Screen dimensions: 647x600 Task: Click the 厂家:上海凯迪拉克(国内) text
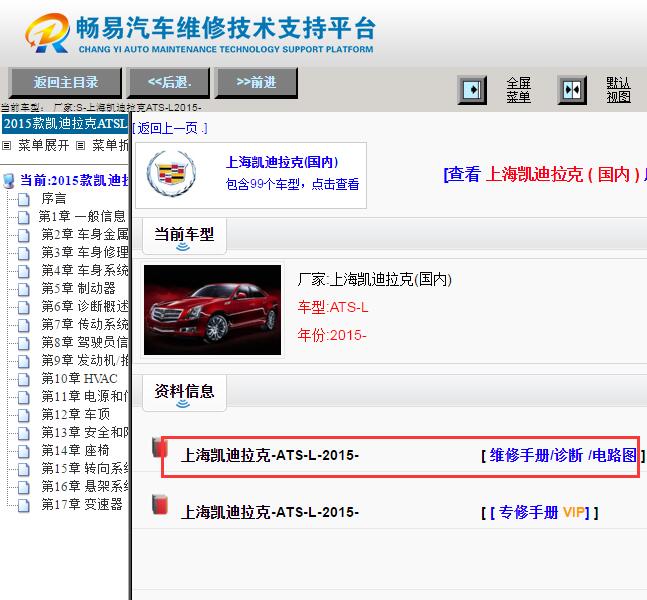click(x=375, y=280)
